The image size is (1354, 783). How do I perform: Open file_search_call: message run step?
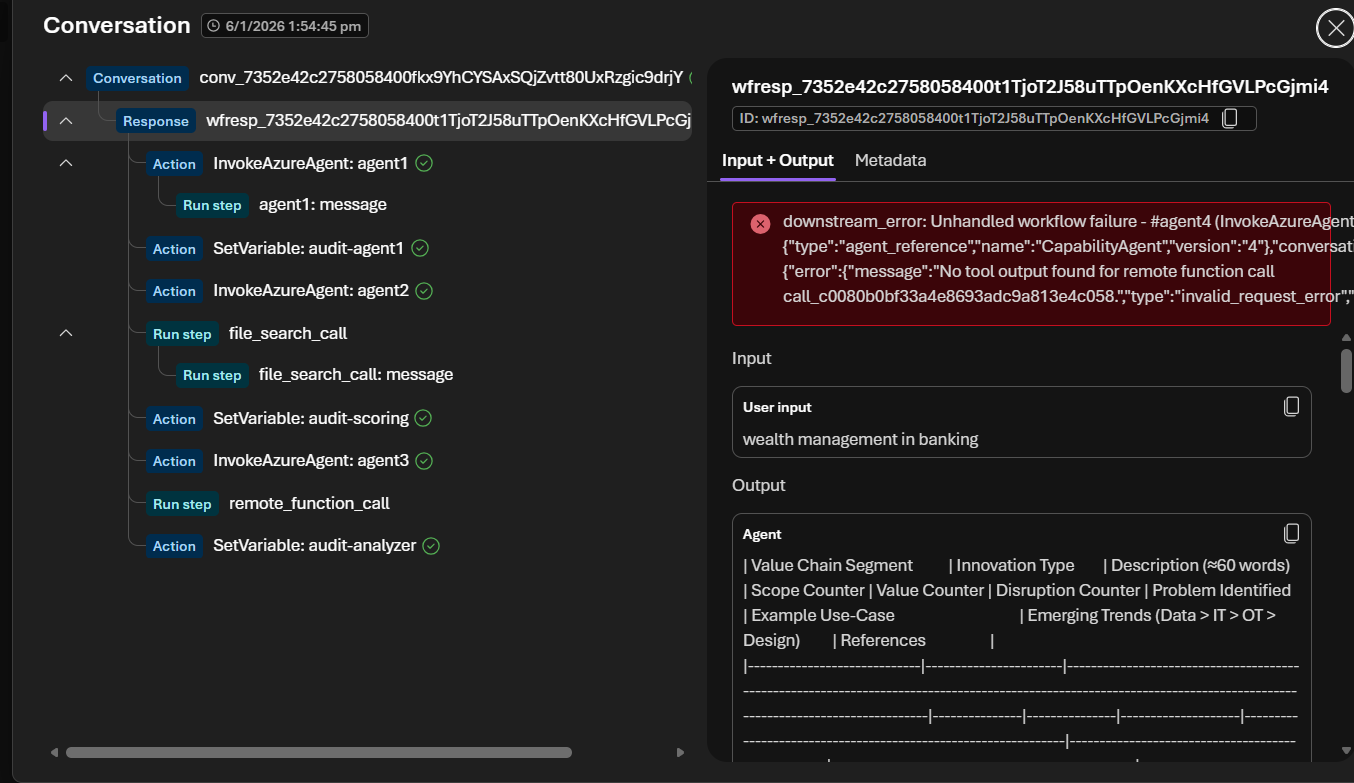click(x=355, y=375)
